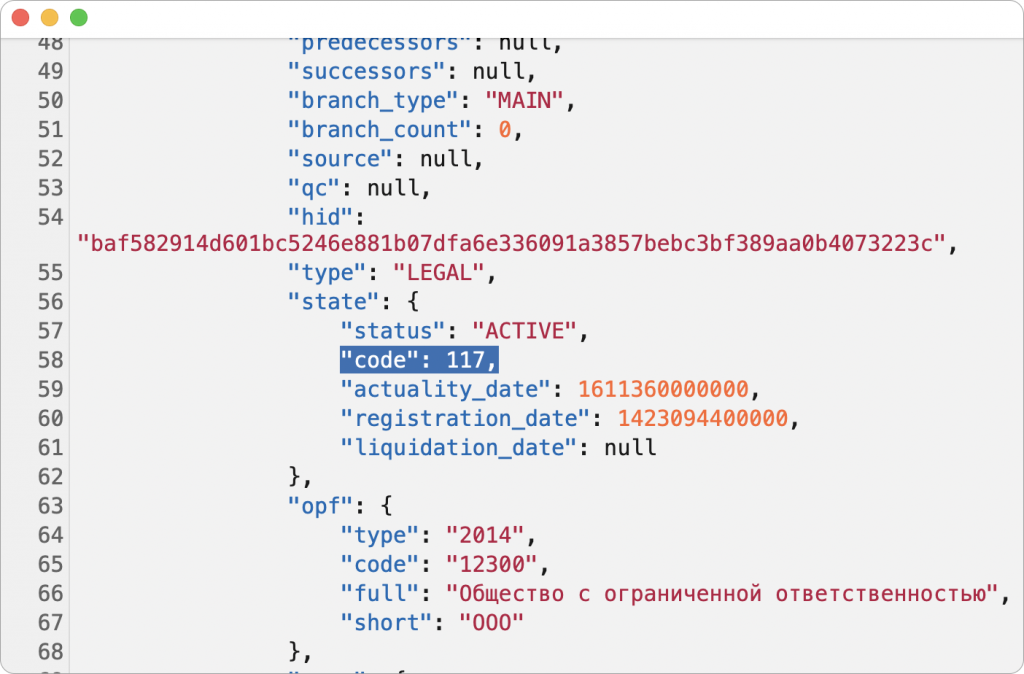Click the "2014" type value

pos(484,534)
